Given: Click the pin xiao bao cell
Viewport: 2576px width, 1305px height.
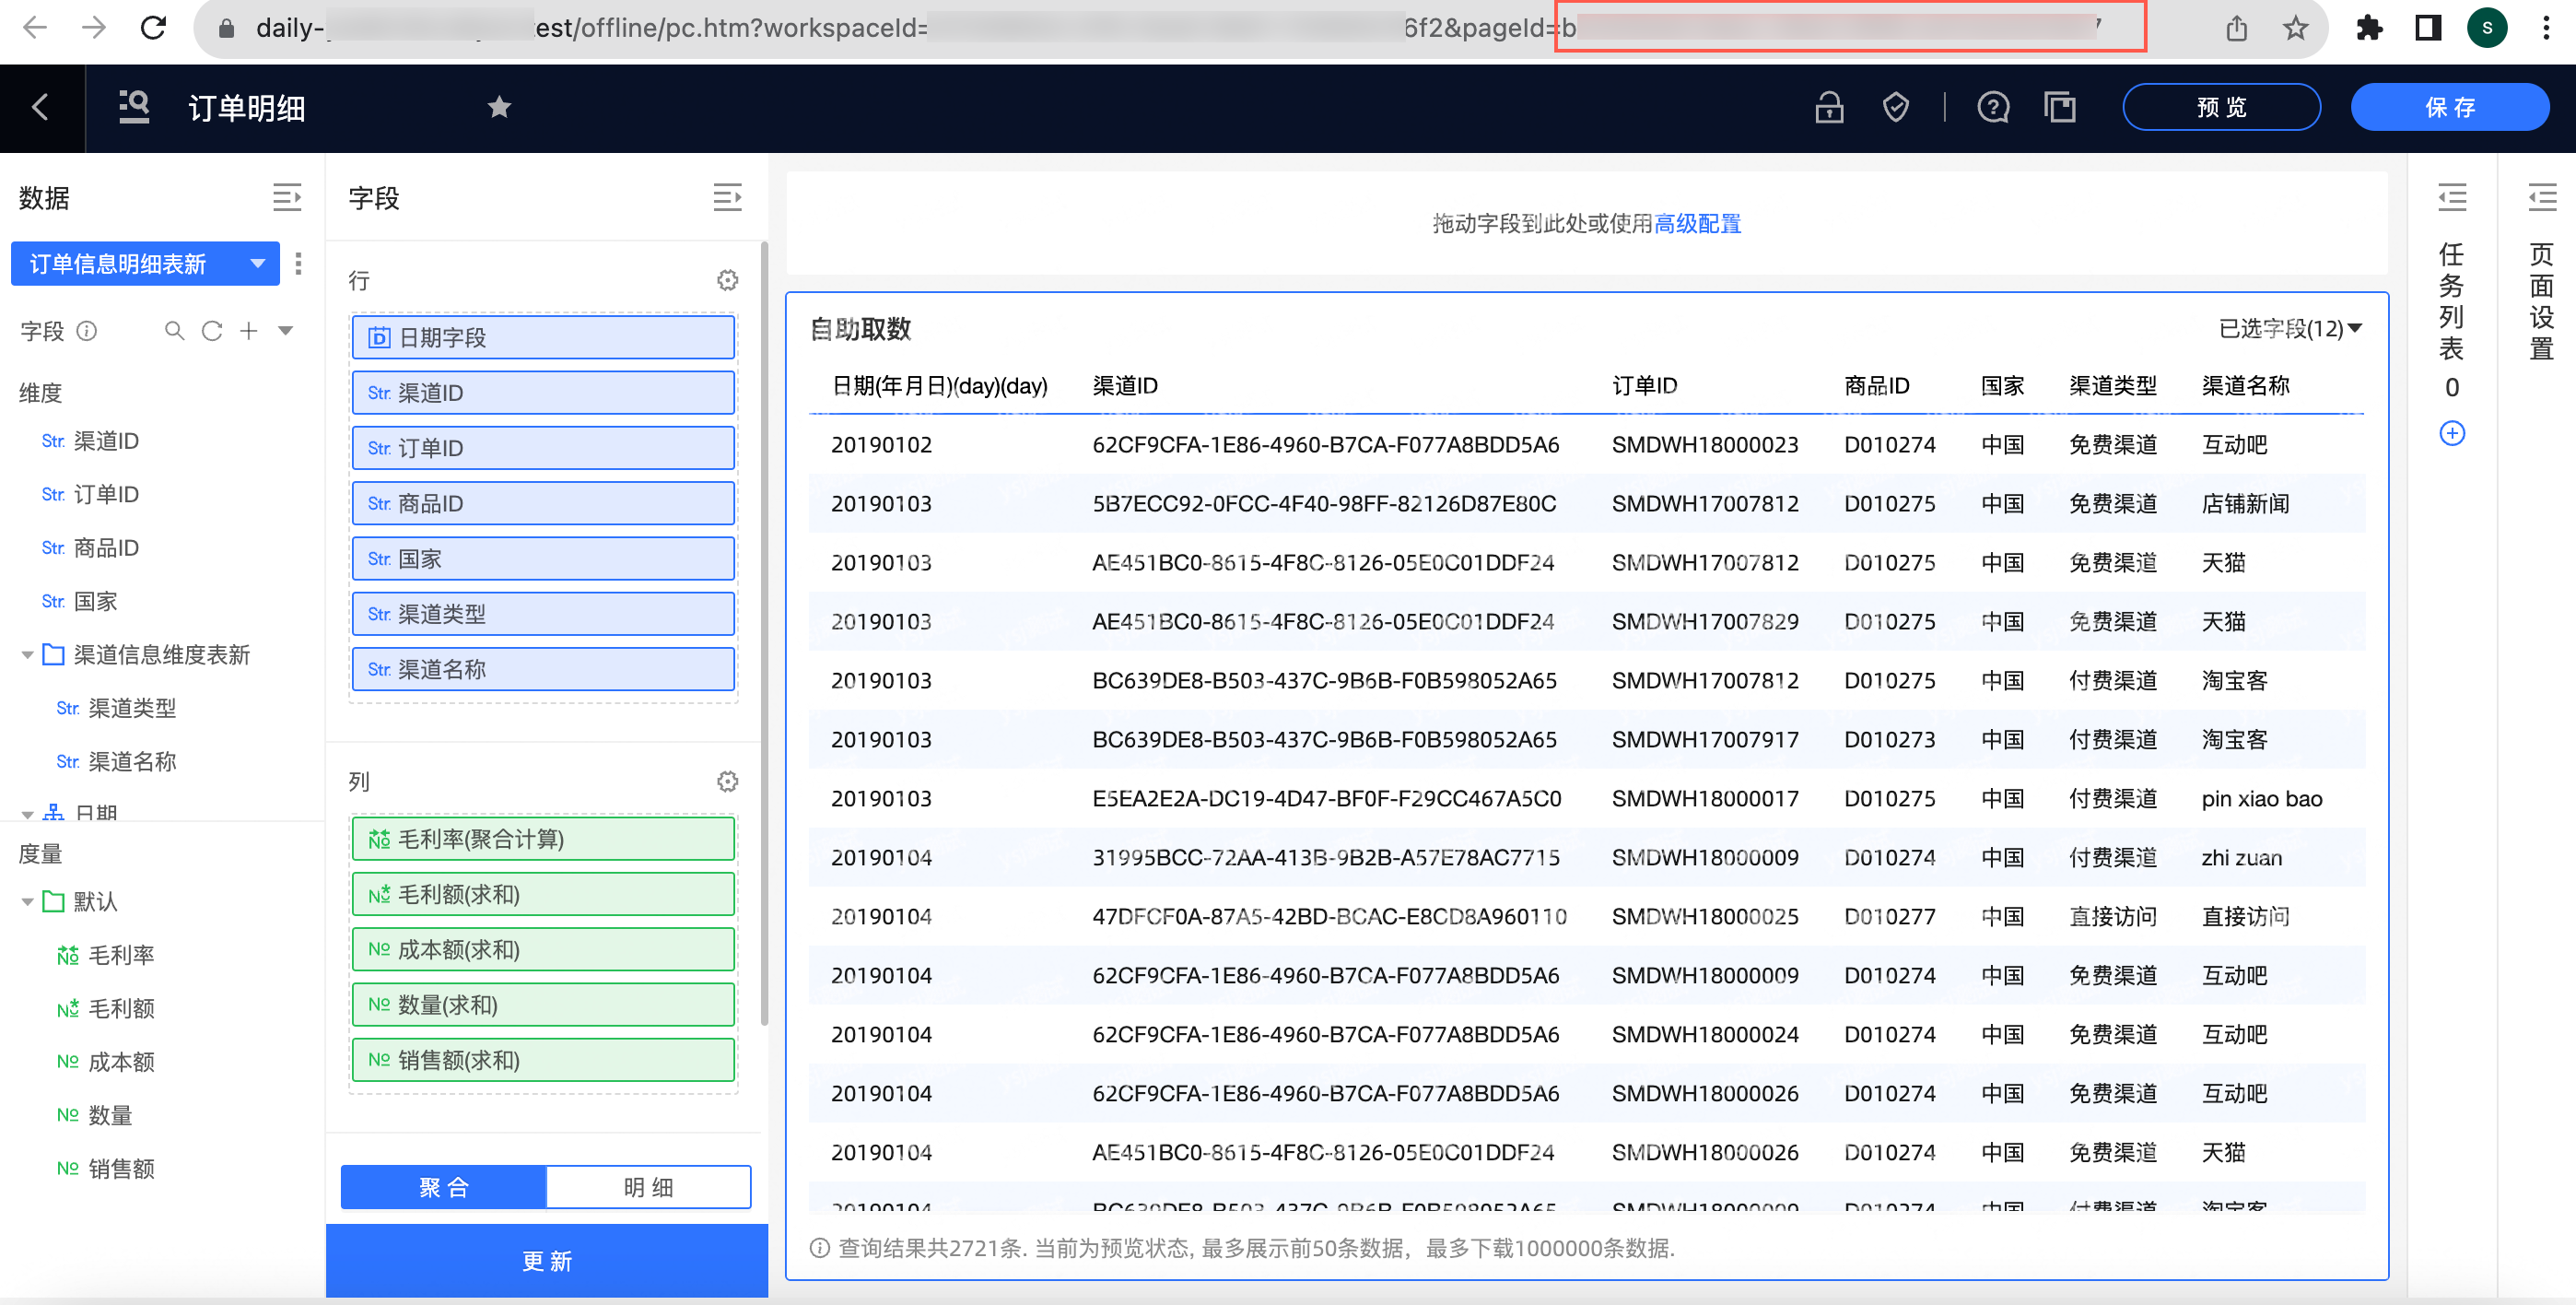Looking at the screenshot, I should tap(2261, 799).
